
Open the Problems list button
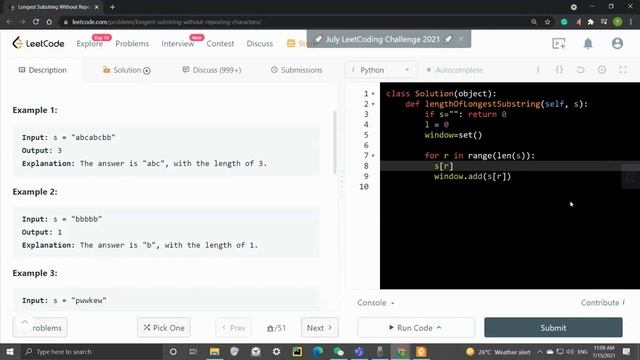[x=40, y=327]
